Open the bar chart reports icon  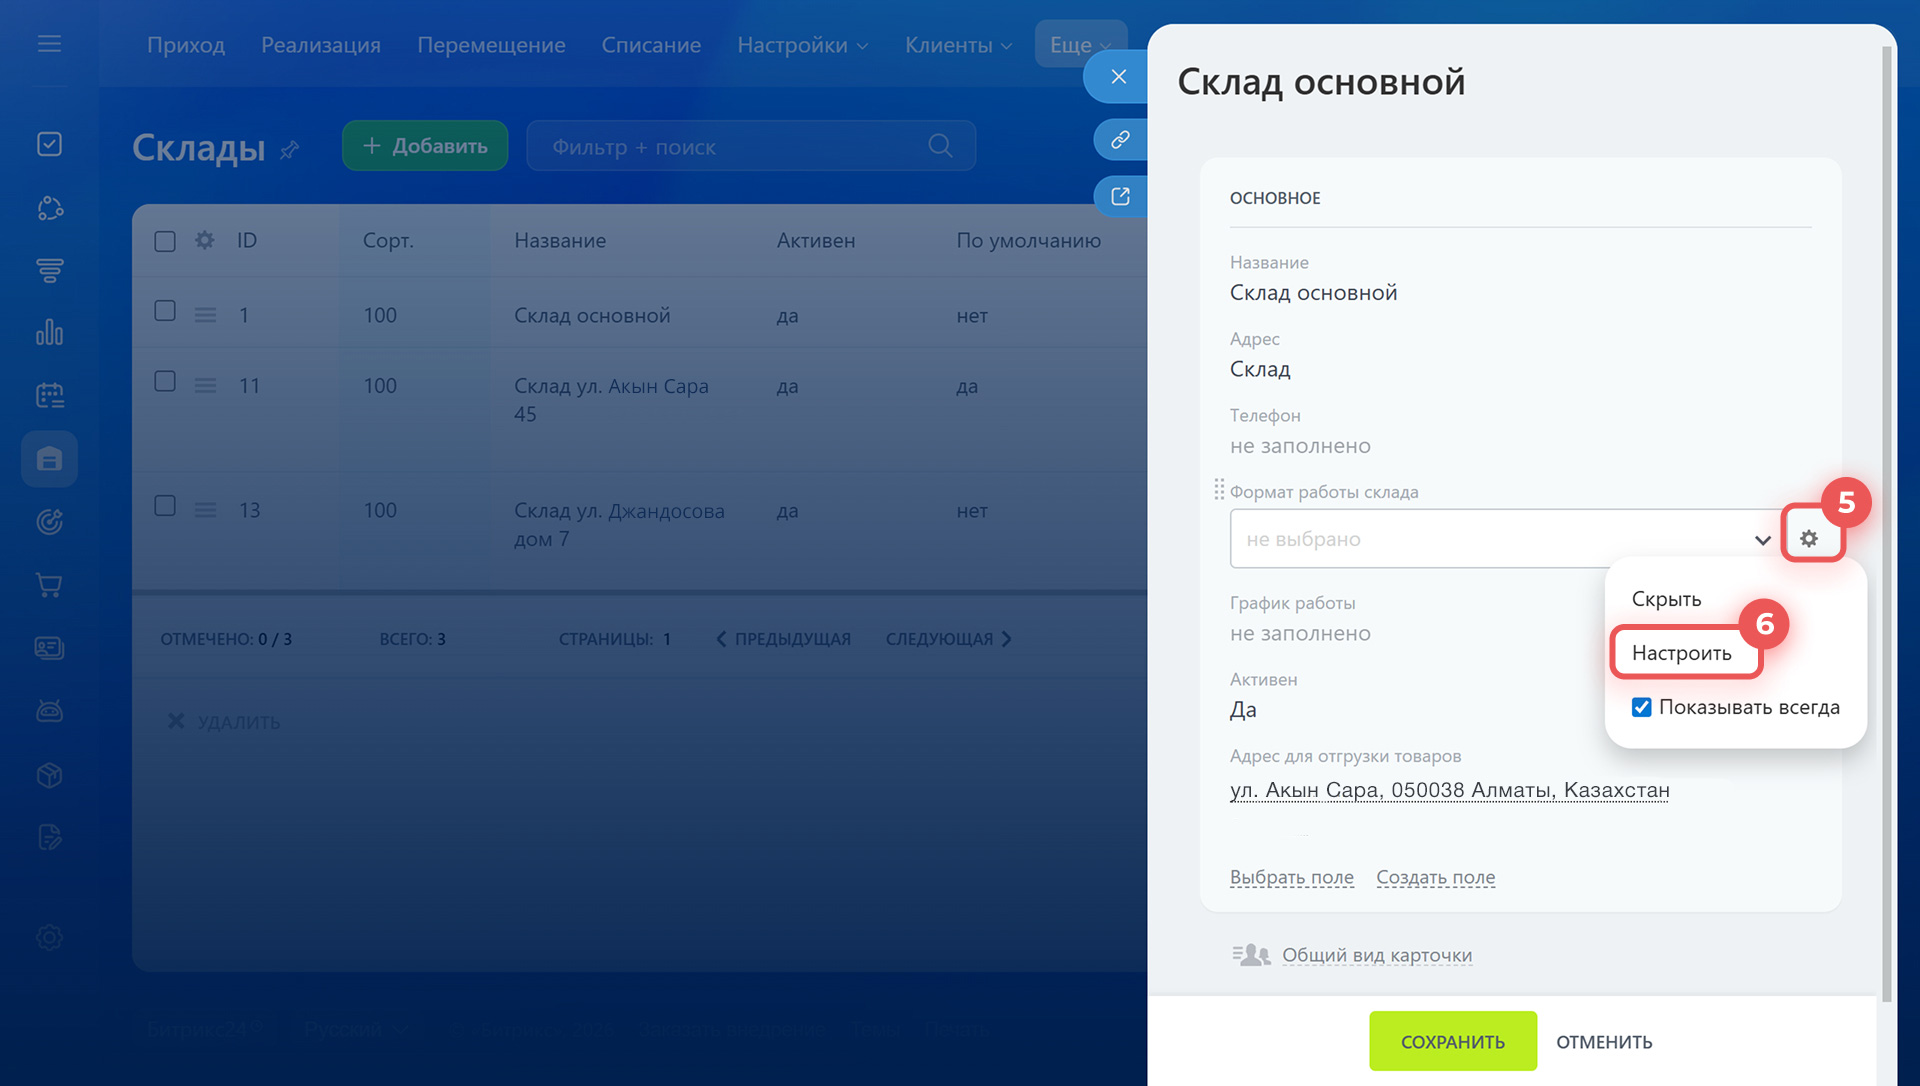tap(49, 333)
